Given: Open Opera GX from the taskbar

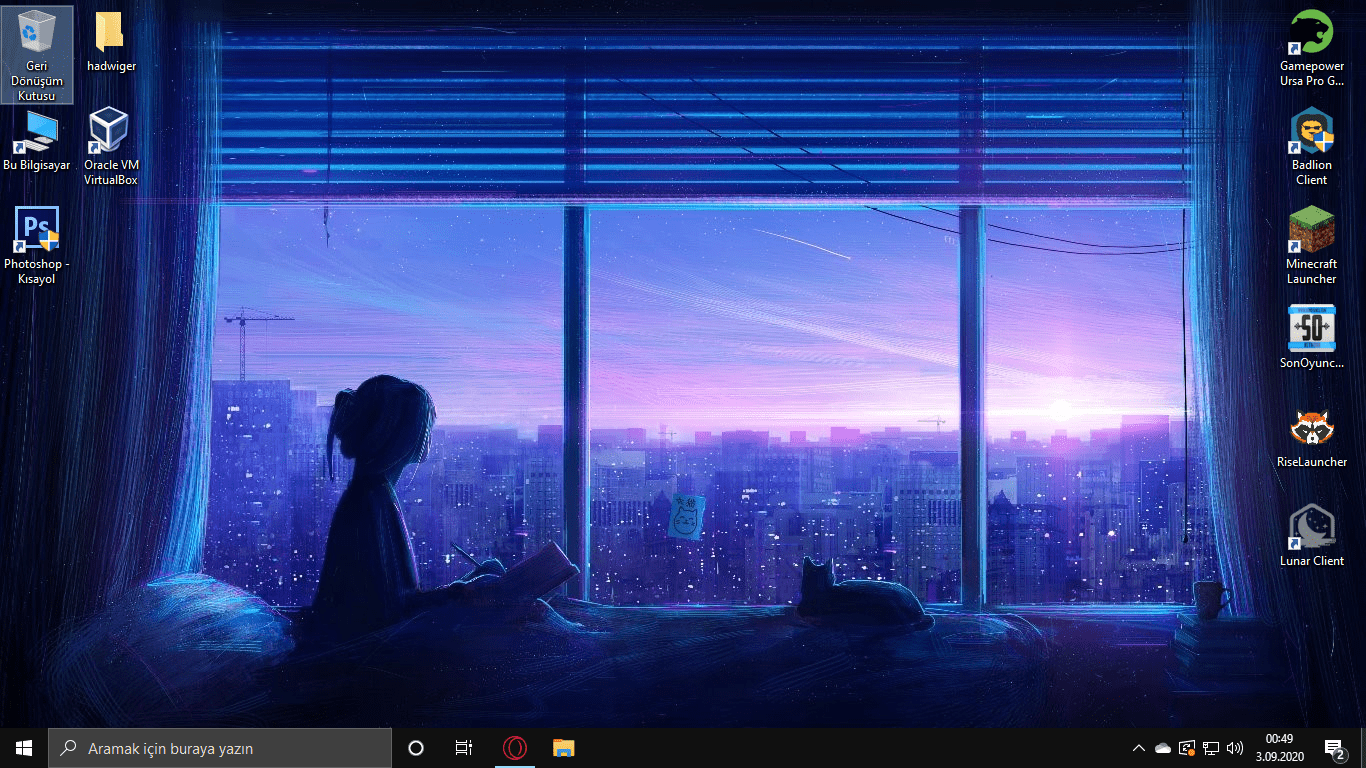Looking at the screenshot, I should point(515,747).
